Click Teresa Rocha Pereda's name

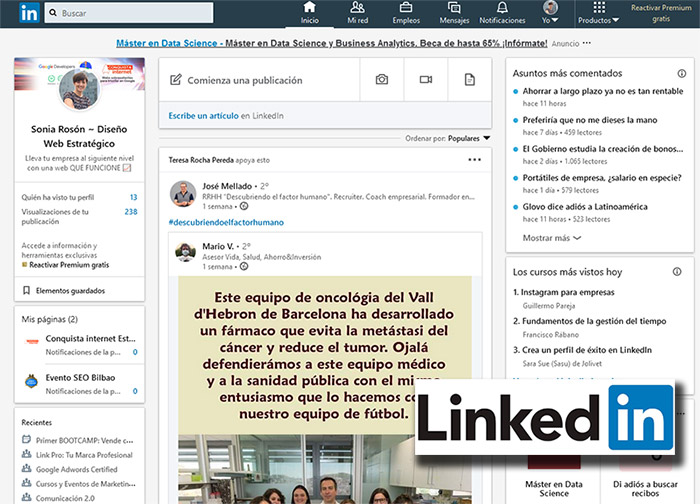pos(201,160)
